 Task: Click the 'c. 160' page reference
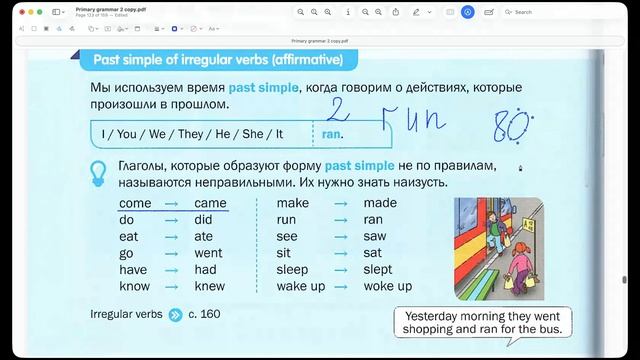click(204, 314)
